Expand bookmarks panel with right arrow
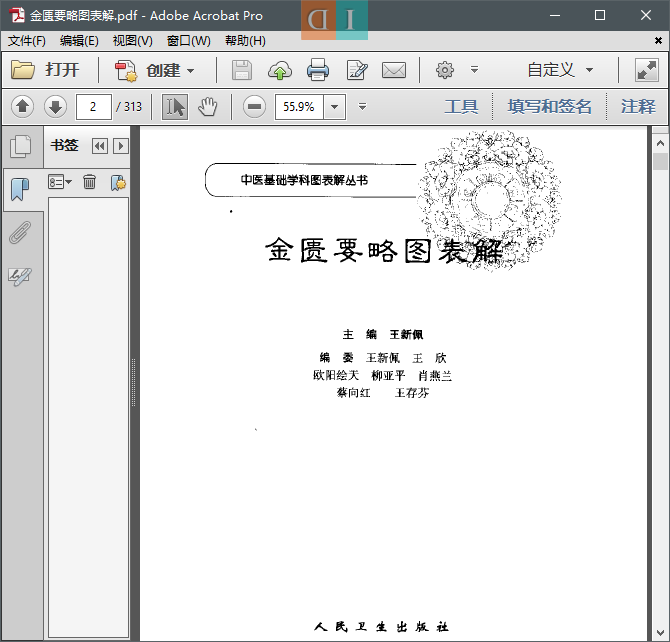The width and height of the screenshot is (670, 642). (121, 146)
